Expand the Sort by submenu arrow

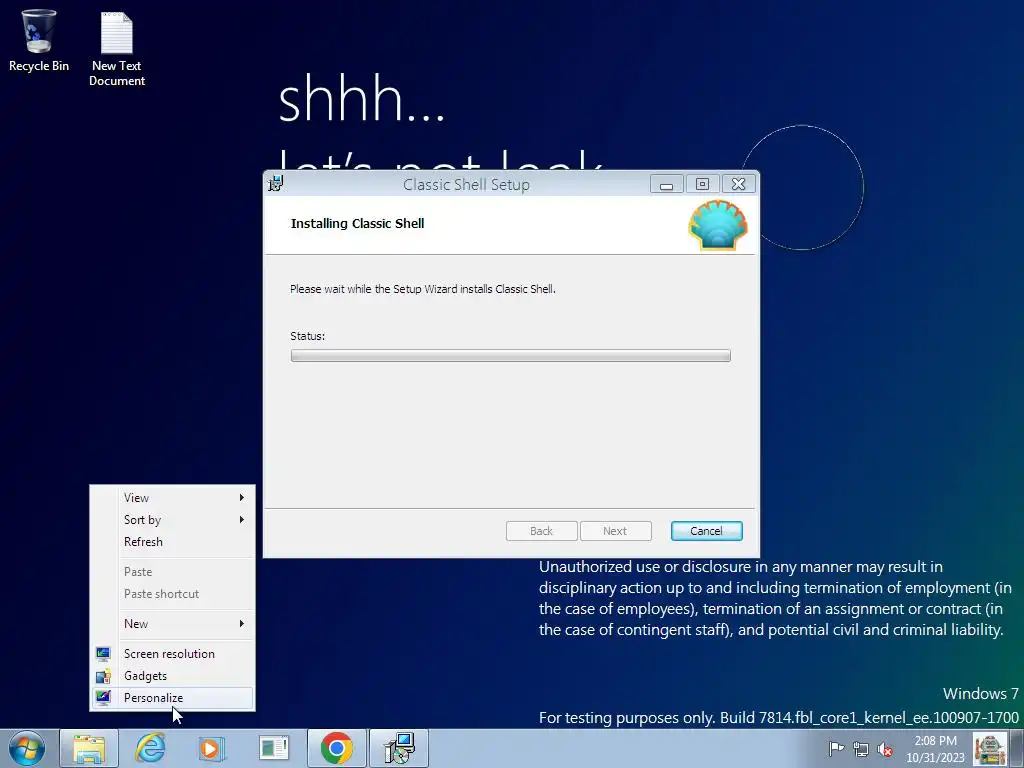pos(242,520)
